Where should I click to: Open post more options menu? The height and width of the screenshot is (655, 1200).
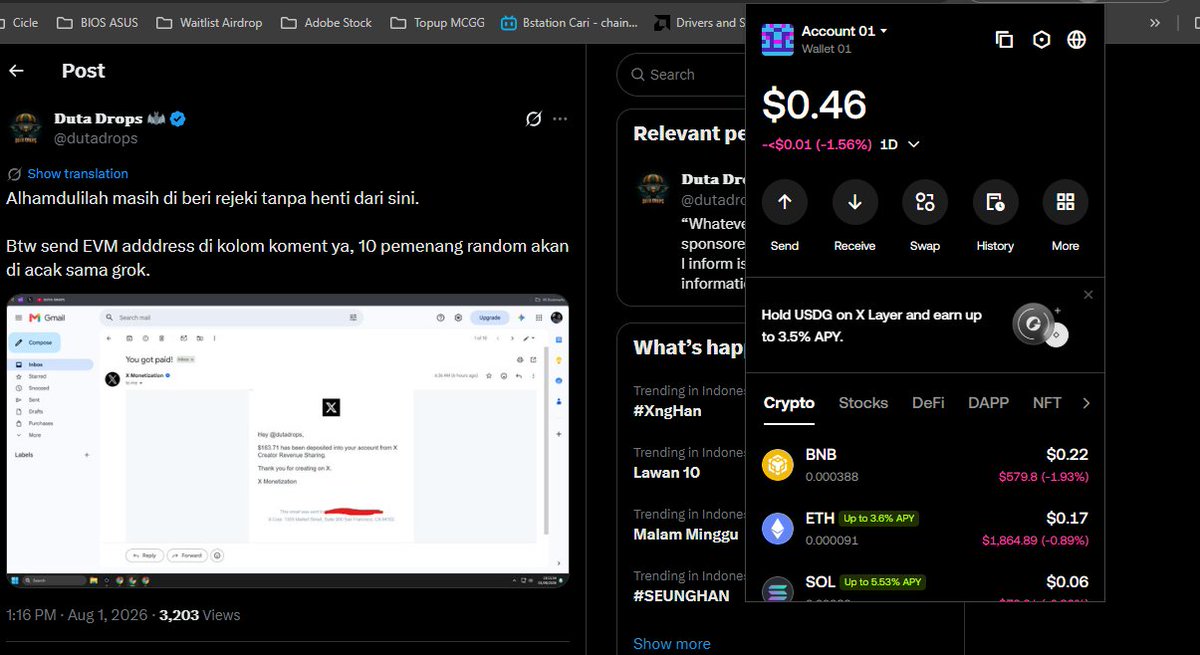(x=560, y=119)
